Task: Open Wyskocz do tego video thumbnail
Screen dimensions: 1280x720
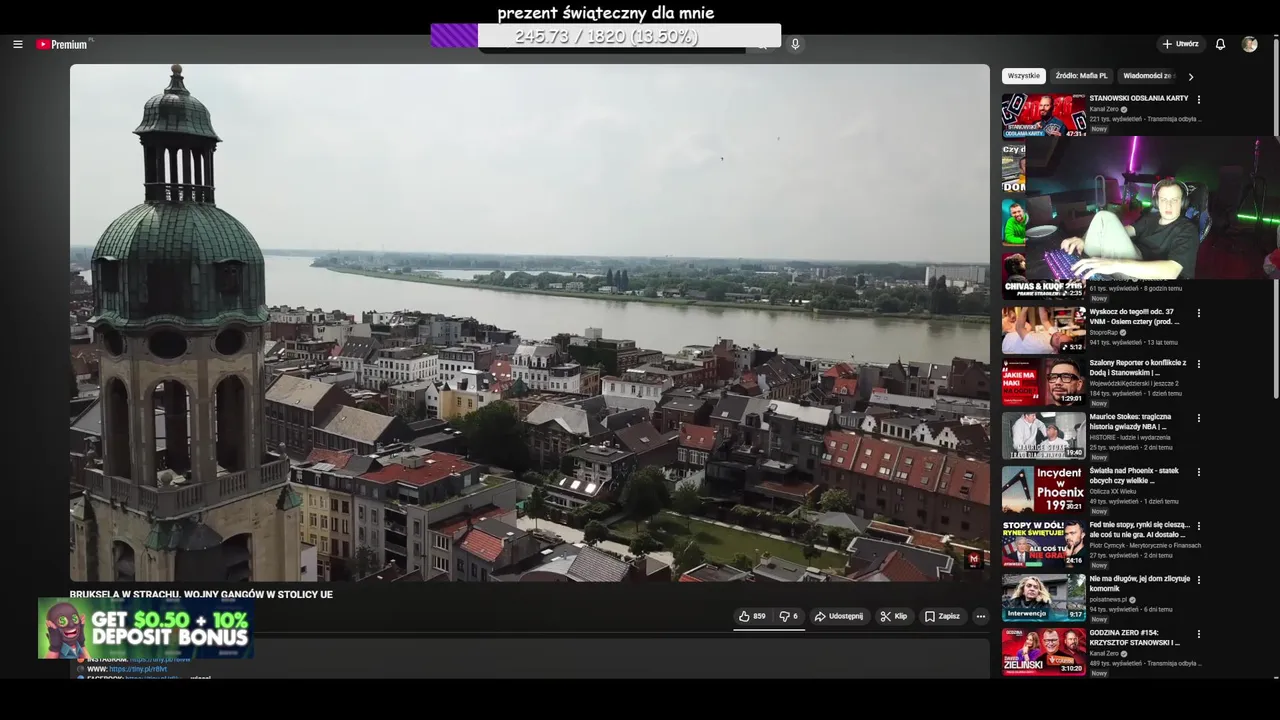Action: [1043, 330]
